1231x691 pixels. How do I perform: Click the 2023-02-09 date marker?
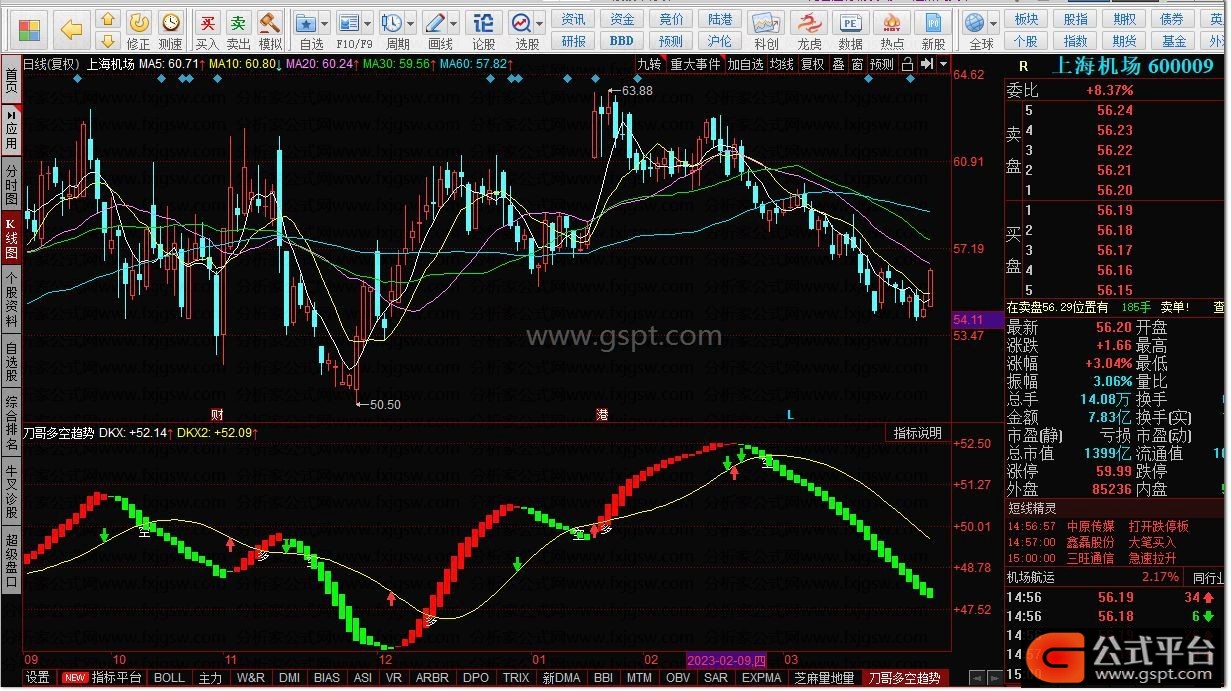coord(726,660)
